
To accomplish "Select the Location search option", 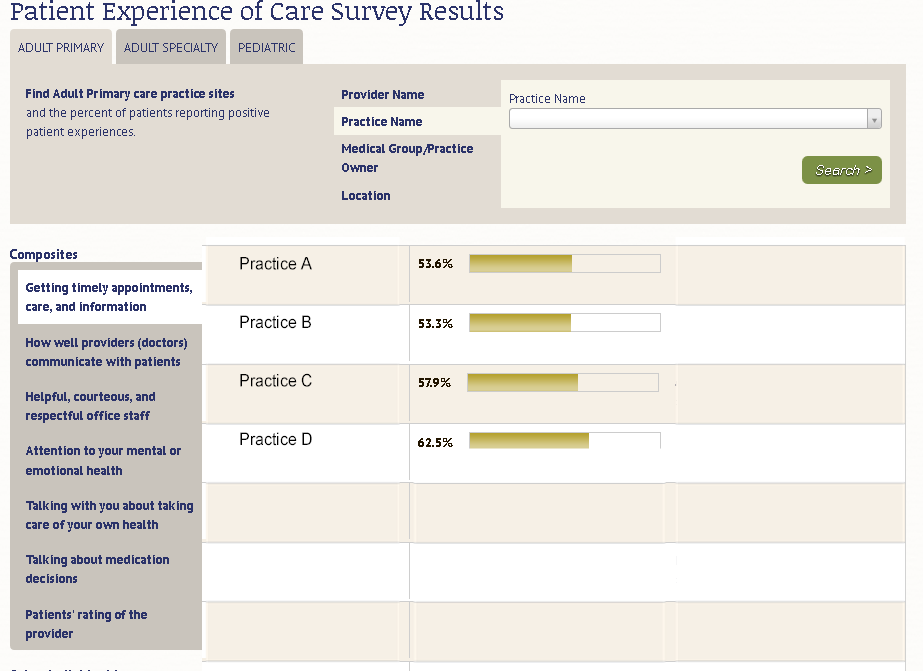I will [365, 196].
